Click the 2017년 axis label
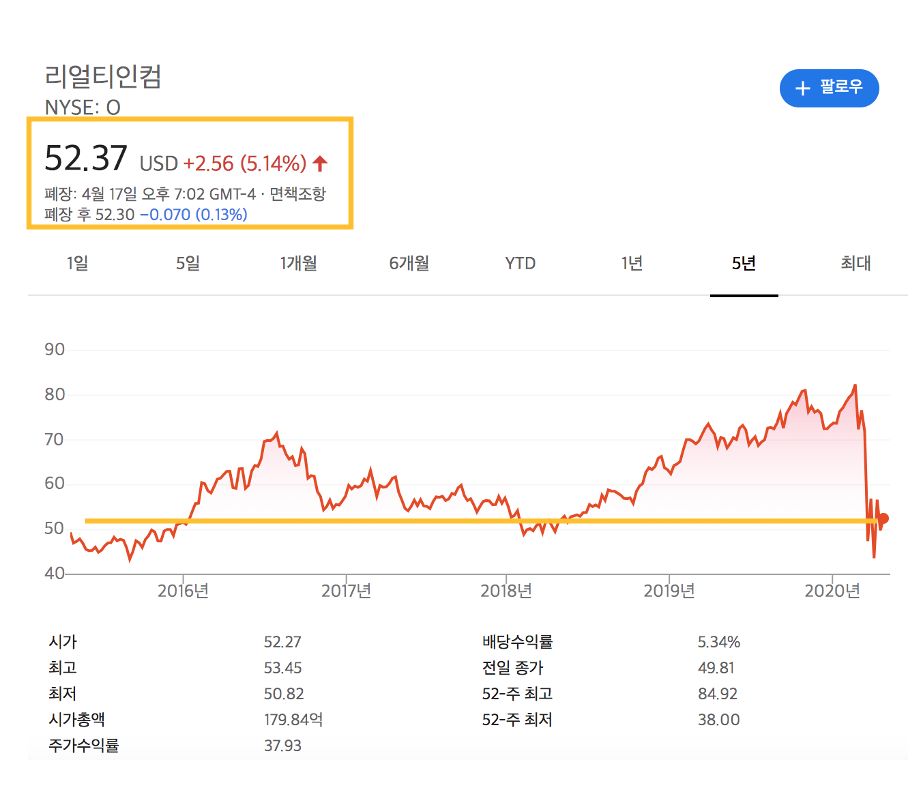The image size is (916, 802). pos(346,591)
